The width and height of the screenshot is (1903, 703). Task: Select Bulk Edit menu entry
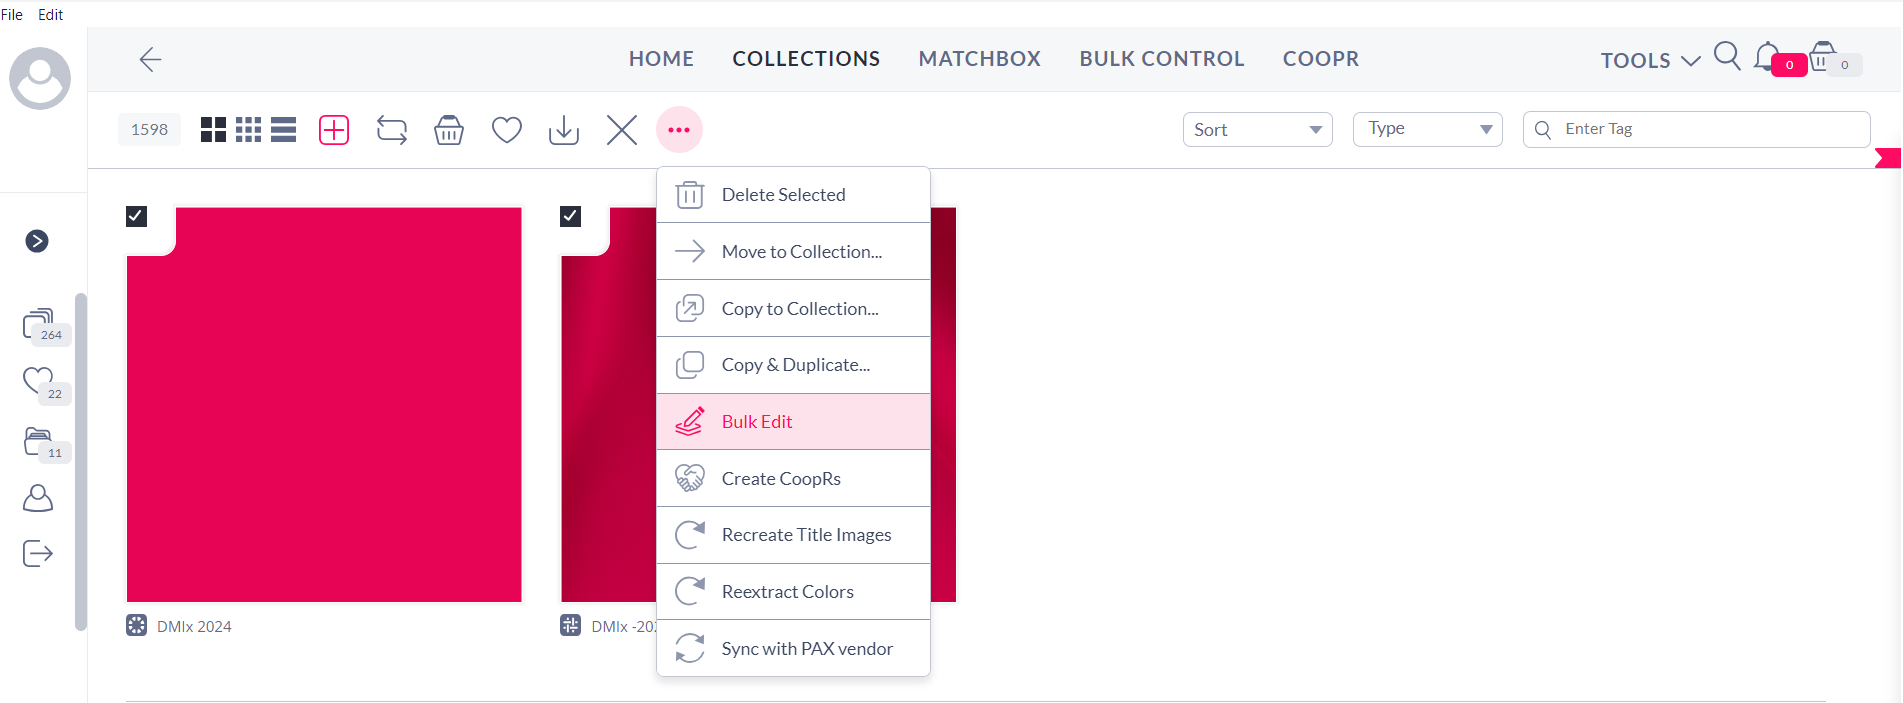(x=794, y=422)
